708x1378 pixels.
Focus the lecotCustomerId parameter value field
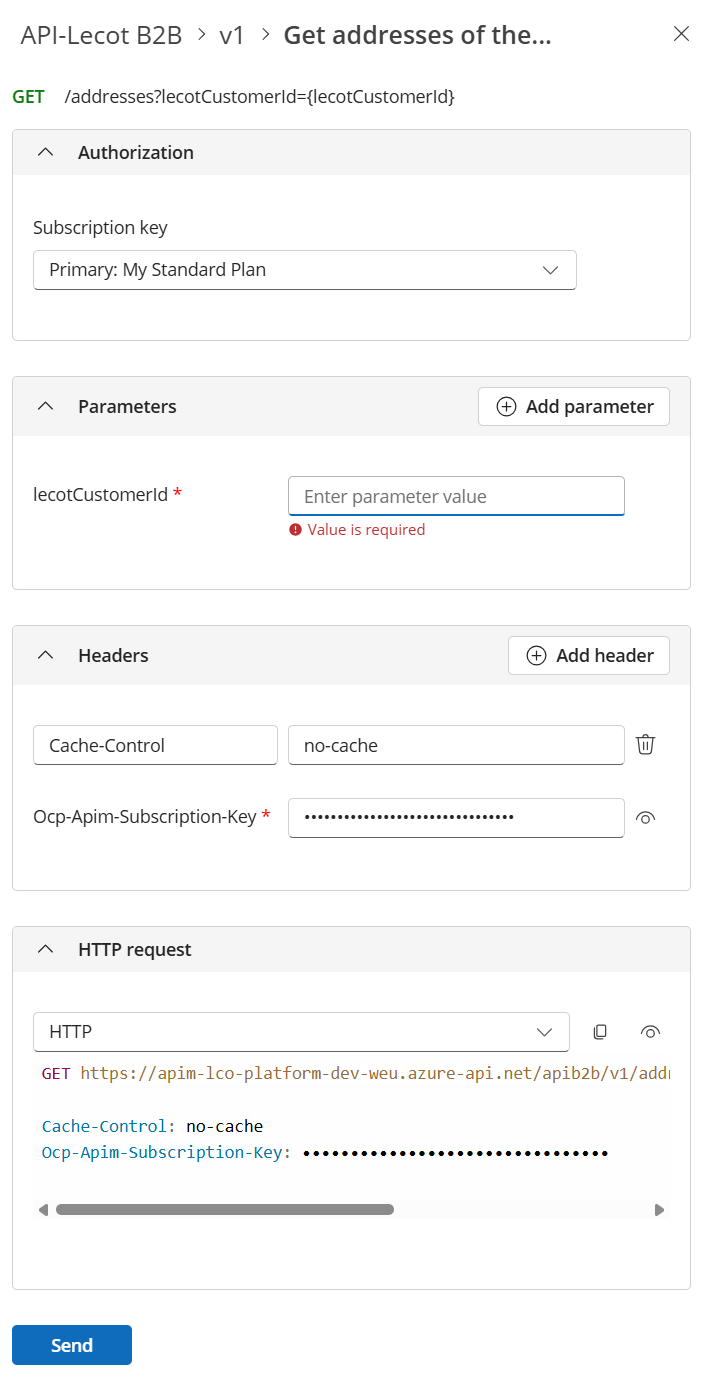point(456,496)
